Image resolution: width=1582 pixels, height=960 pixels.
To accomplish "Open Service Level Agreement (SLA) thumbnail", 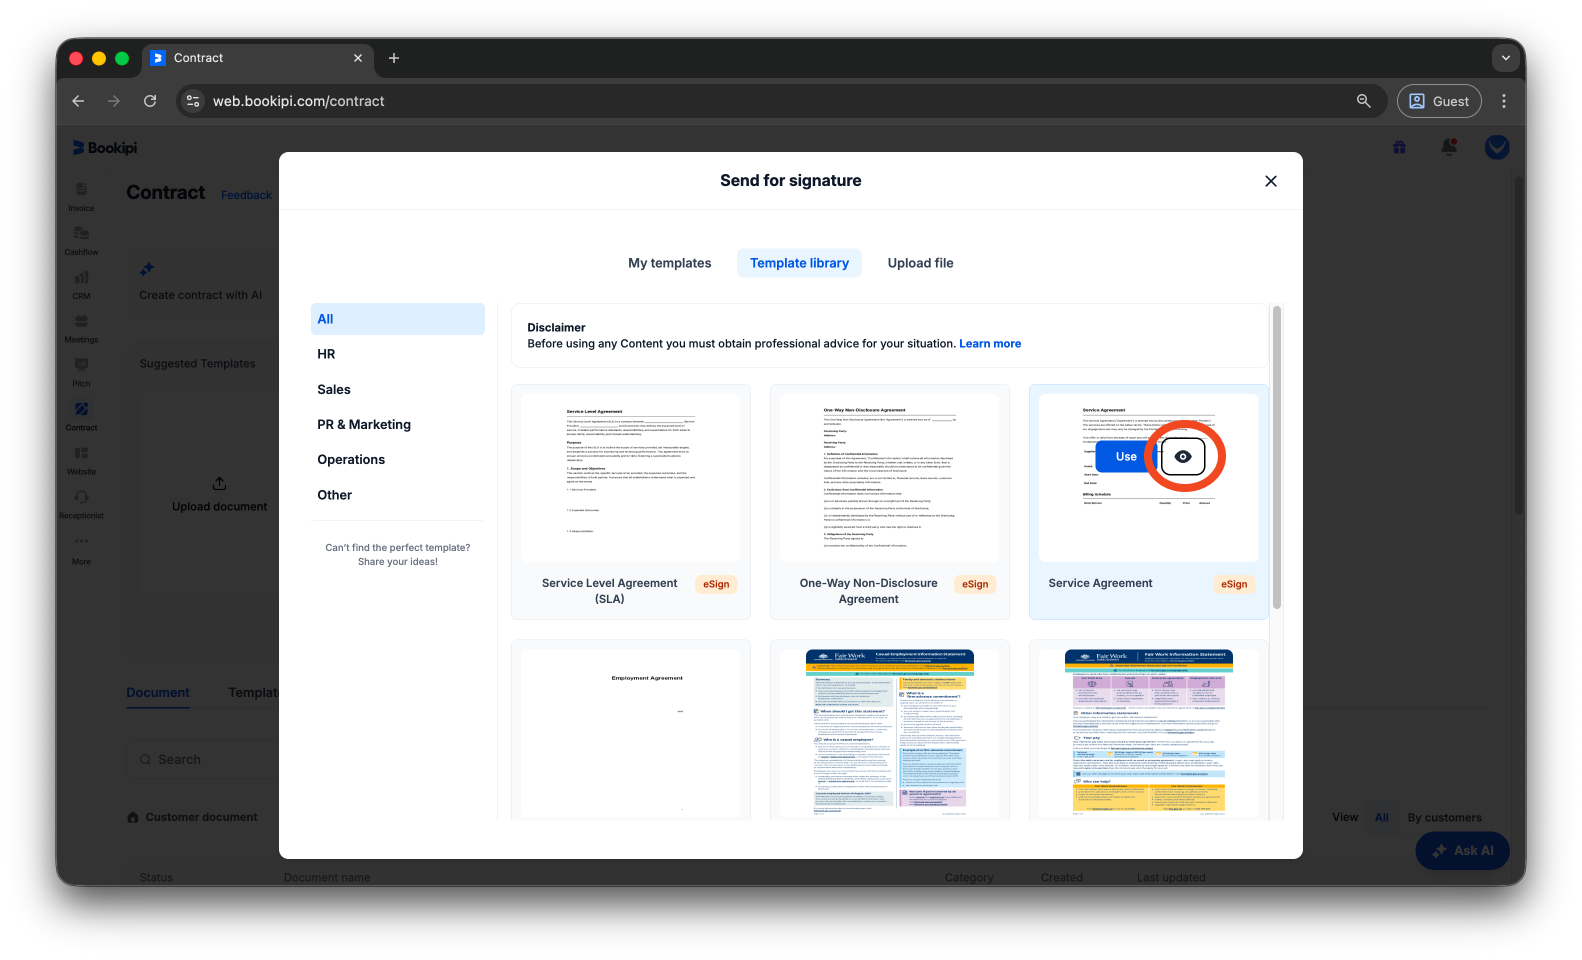I will 631,478.
